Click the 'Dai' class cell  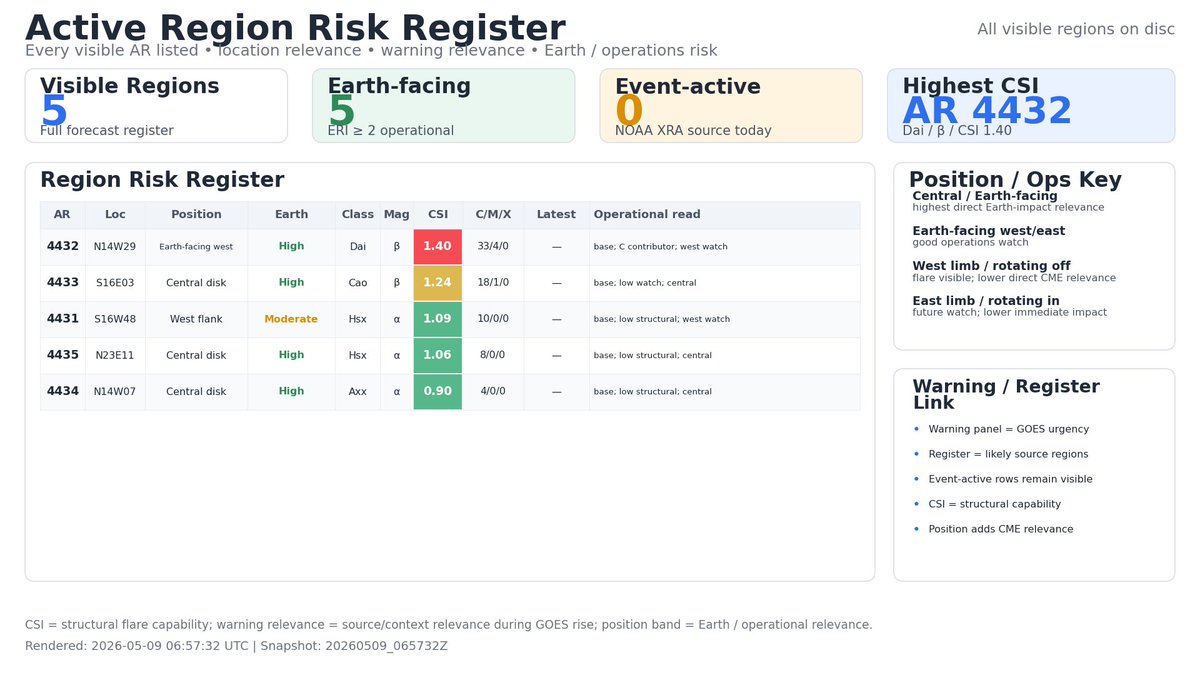[357, 247]
